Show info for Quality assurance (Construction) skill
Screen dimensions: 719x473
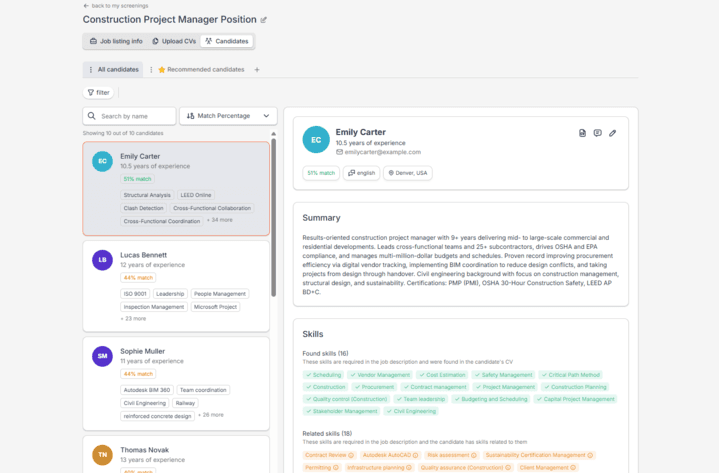click(508, 468)
